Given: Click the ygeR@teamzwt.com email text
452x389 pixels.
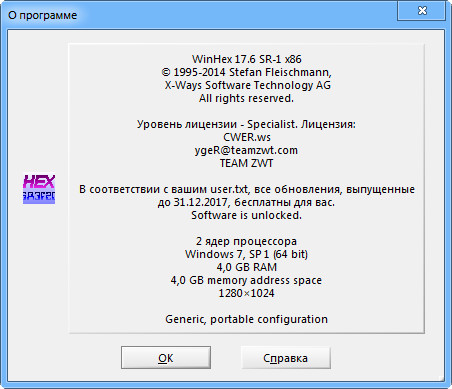Looking at the screenshot, I should pos(246,150).
